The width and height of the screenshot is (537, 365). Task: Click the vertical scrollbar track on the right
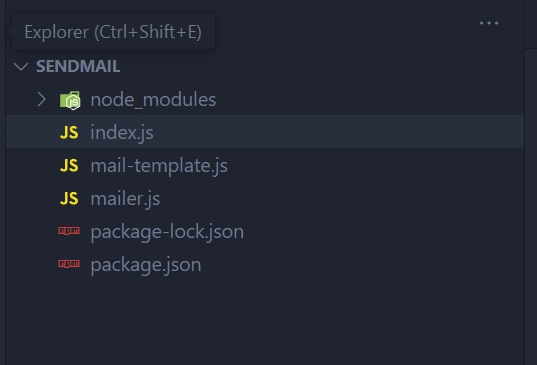530,207
